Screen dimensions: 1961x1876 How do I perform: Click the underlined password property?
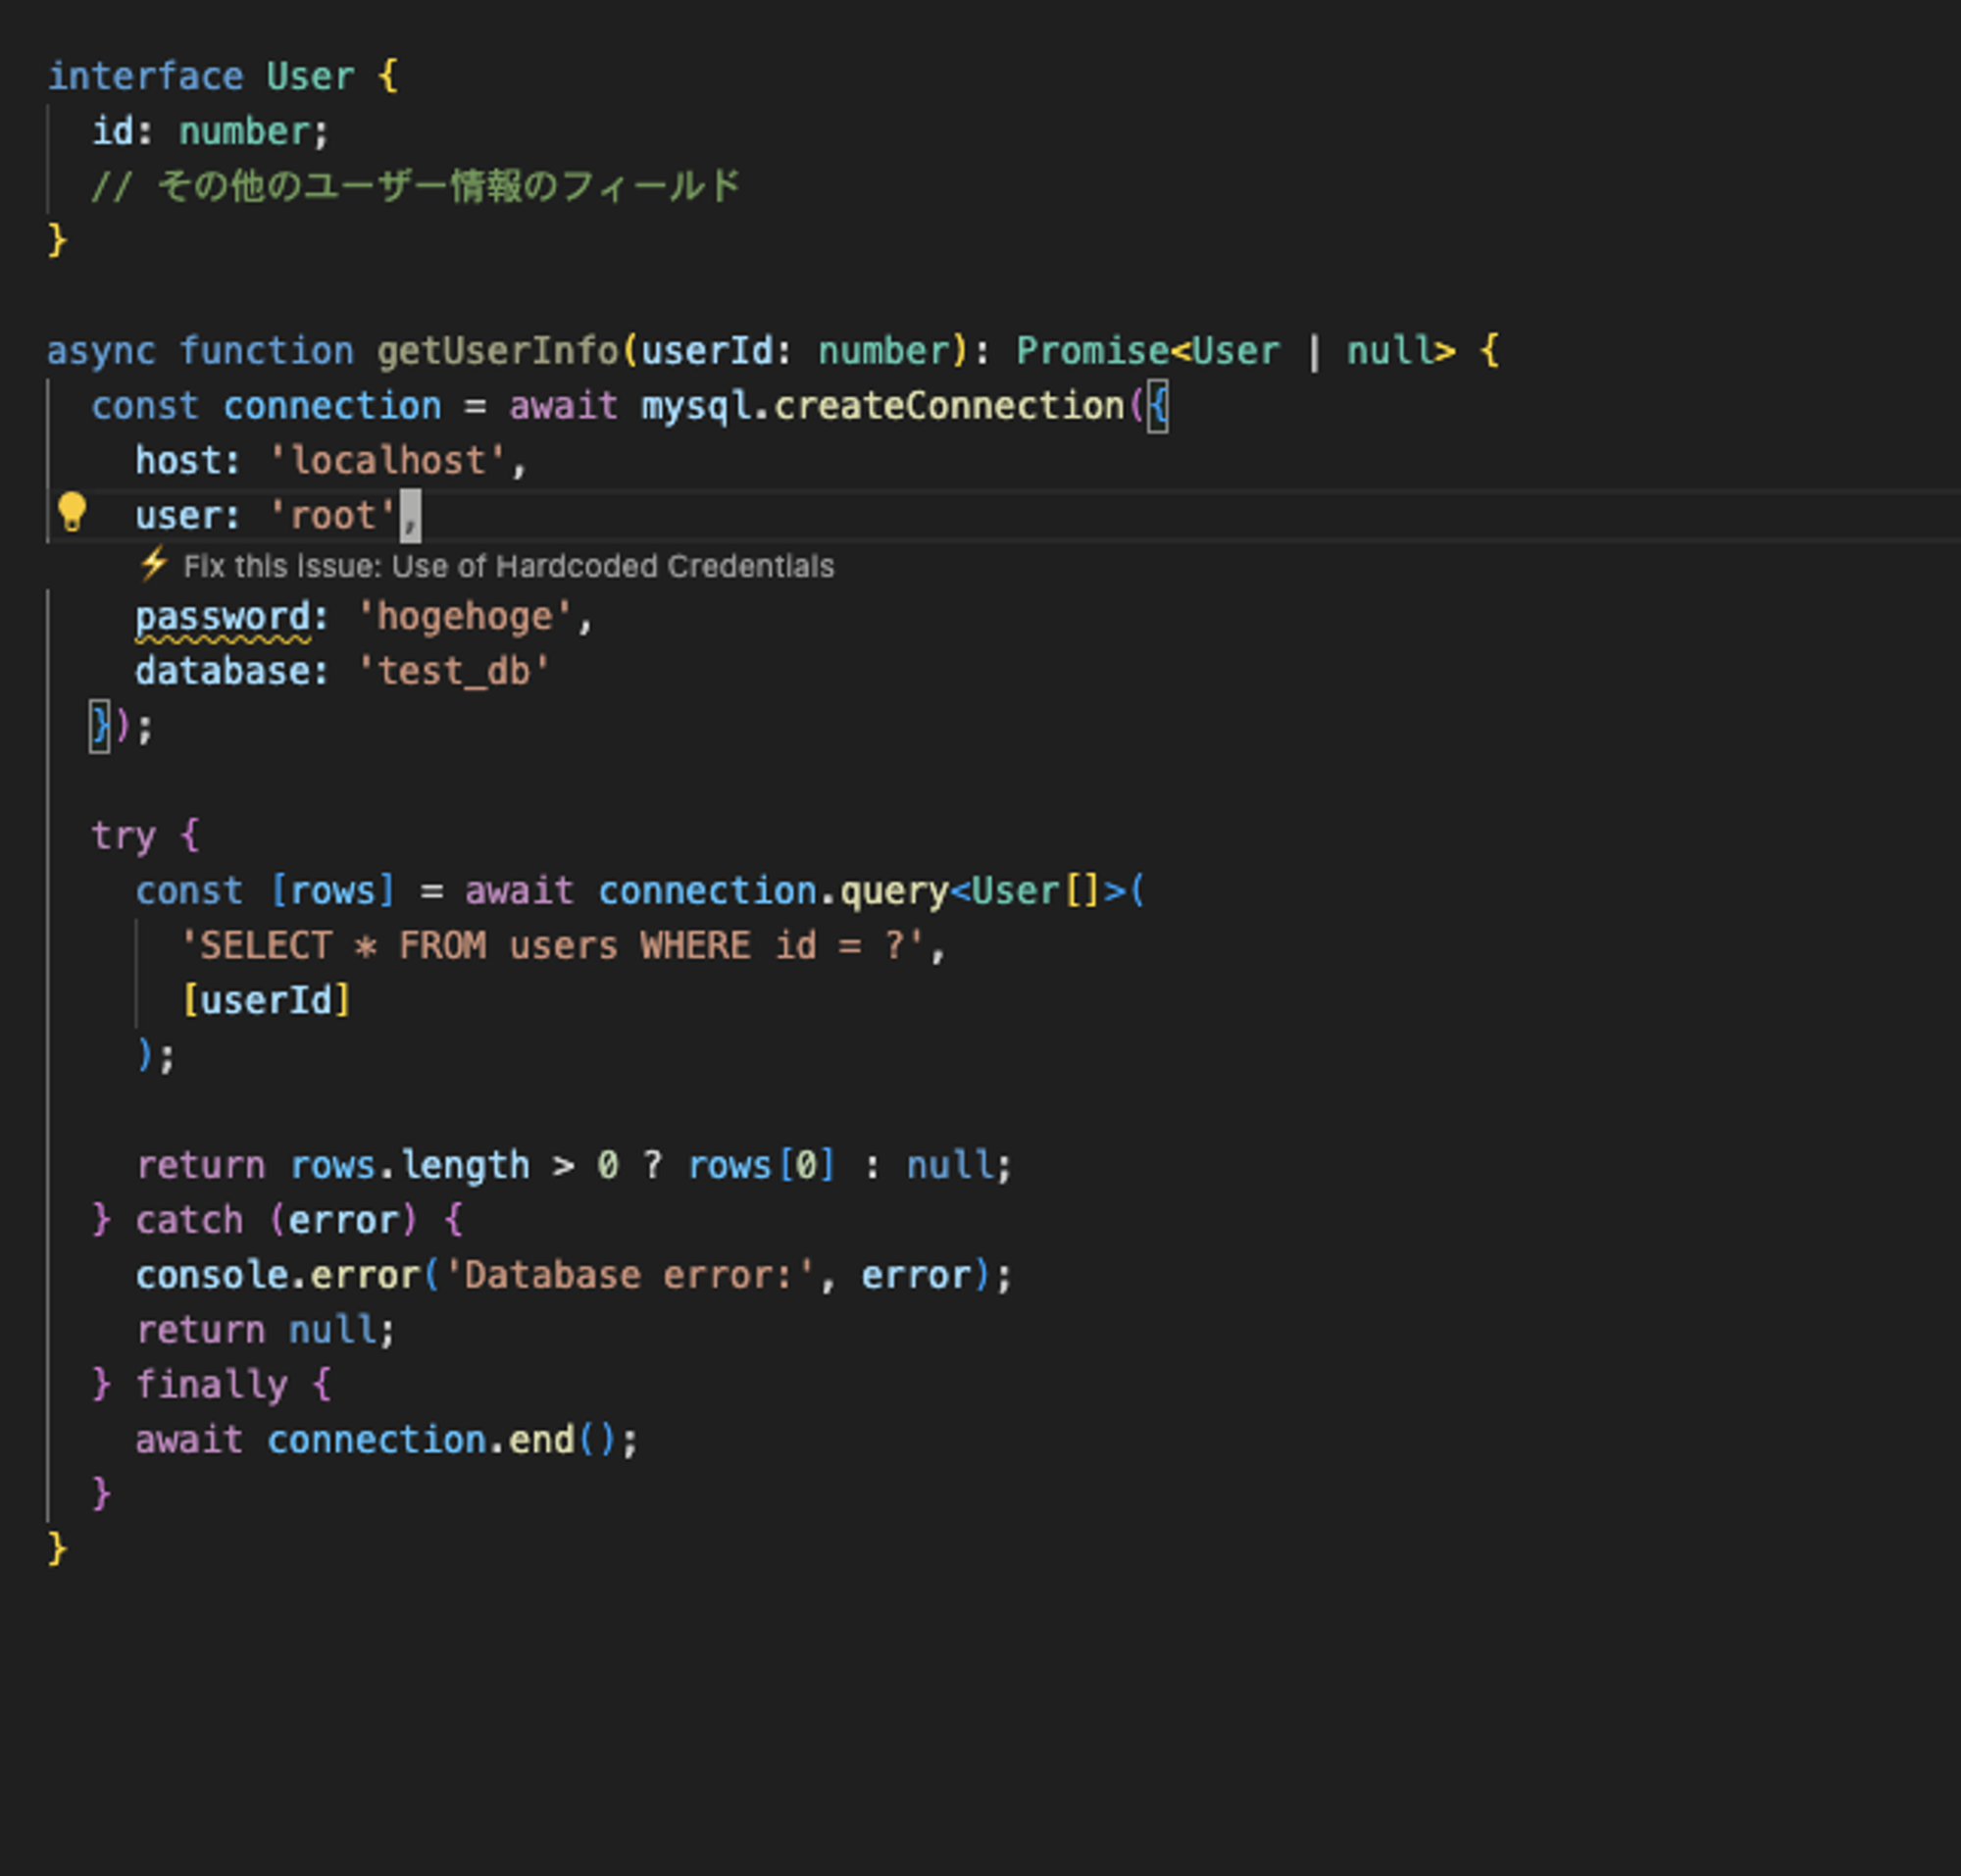(223, 618)
